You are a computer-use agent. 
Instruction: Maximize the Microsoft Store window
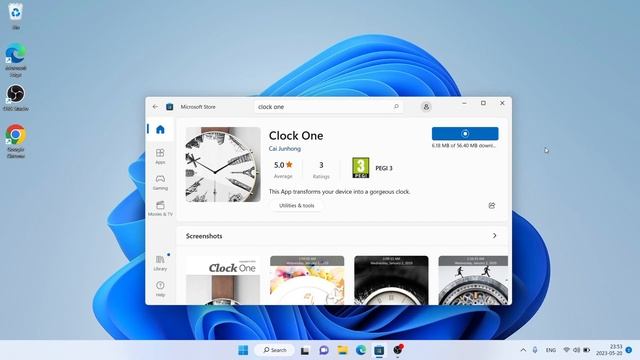pyautogui.click(x=483, y=103)
